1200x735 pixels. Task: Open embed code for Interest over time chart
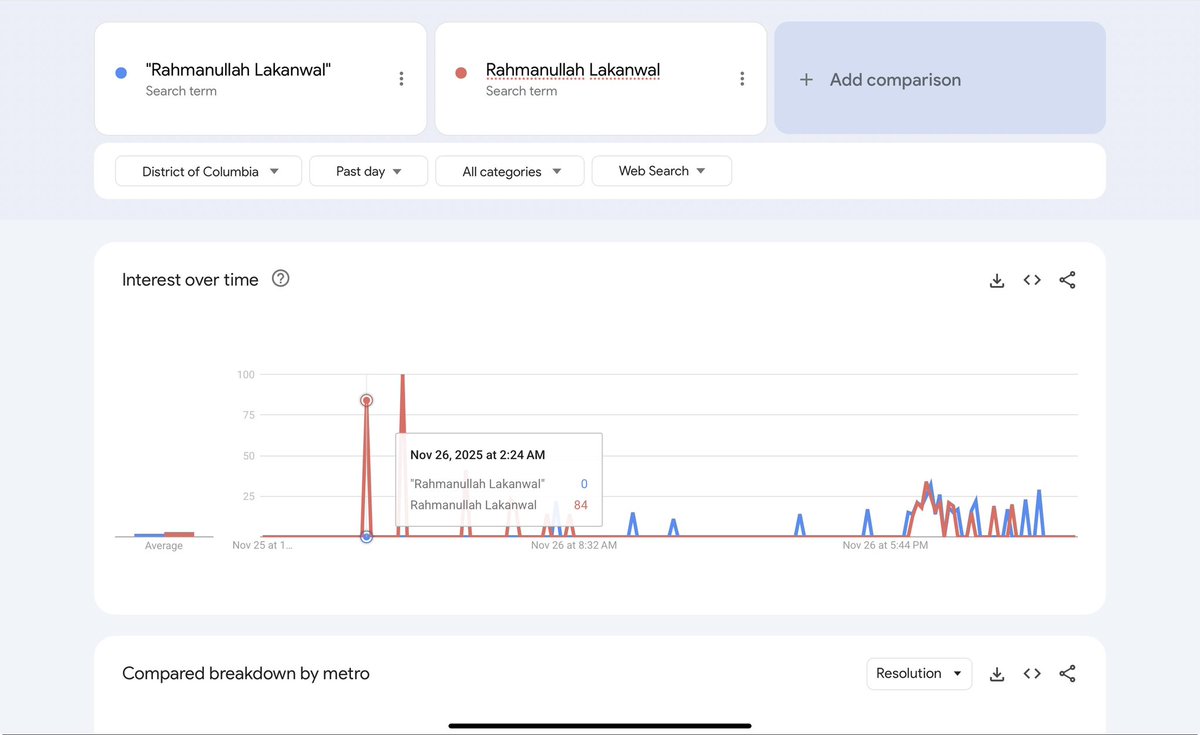click(1031, 280)
